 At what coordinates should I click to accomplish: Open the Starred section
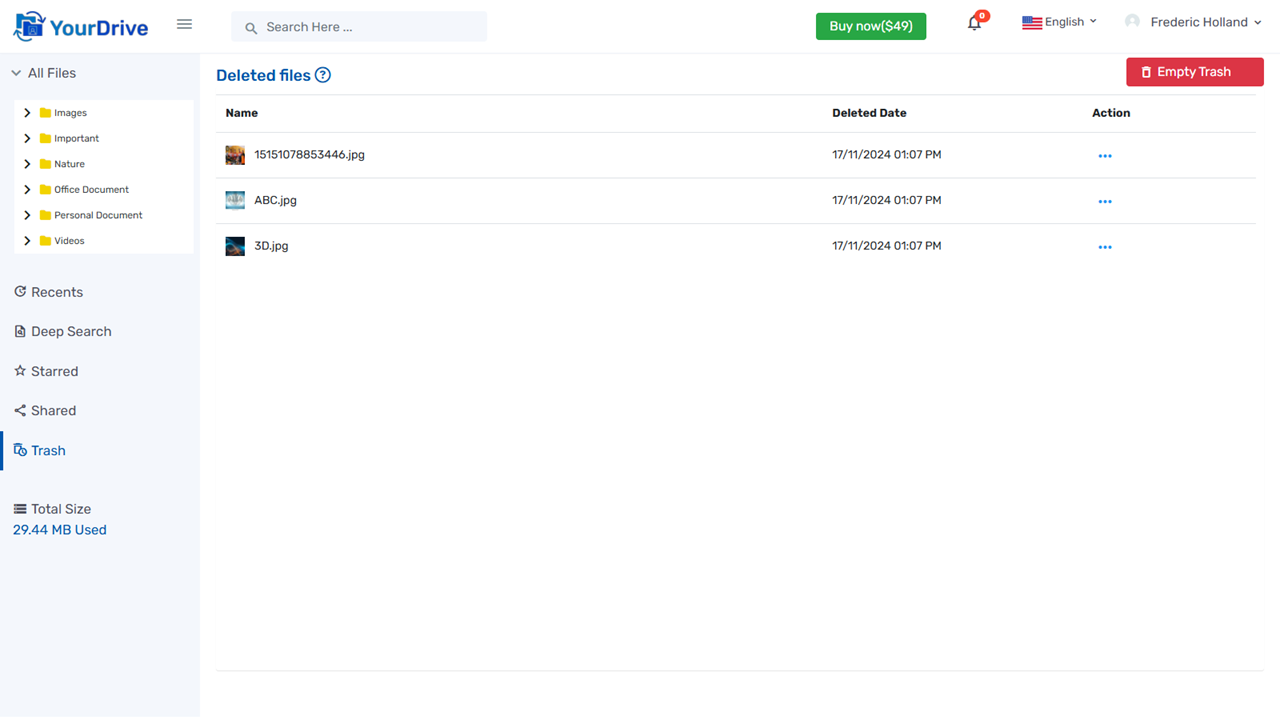point(17,371)
